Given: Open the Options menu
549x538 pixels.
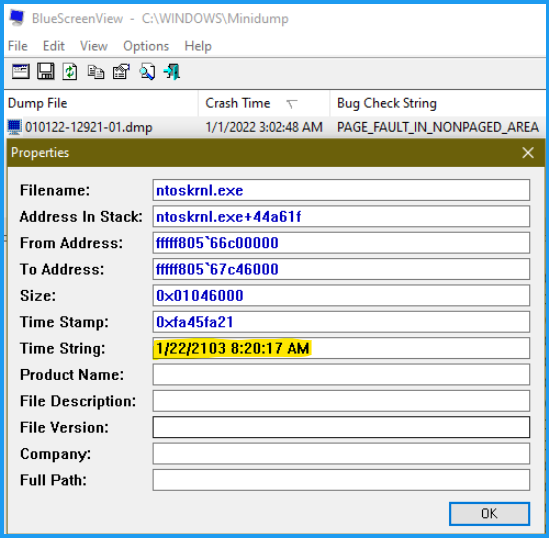Looking at the screenshot, I should click(x=146, y=46).
